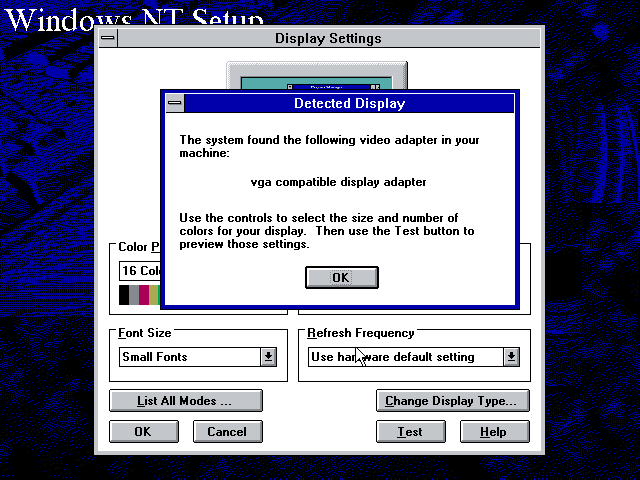The height and width of the screenshot is (480, 640).
Task: Open Change Display Type dialog
Action: (453, 401)
